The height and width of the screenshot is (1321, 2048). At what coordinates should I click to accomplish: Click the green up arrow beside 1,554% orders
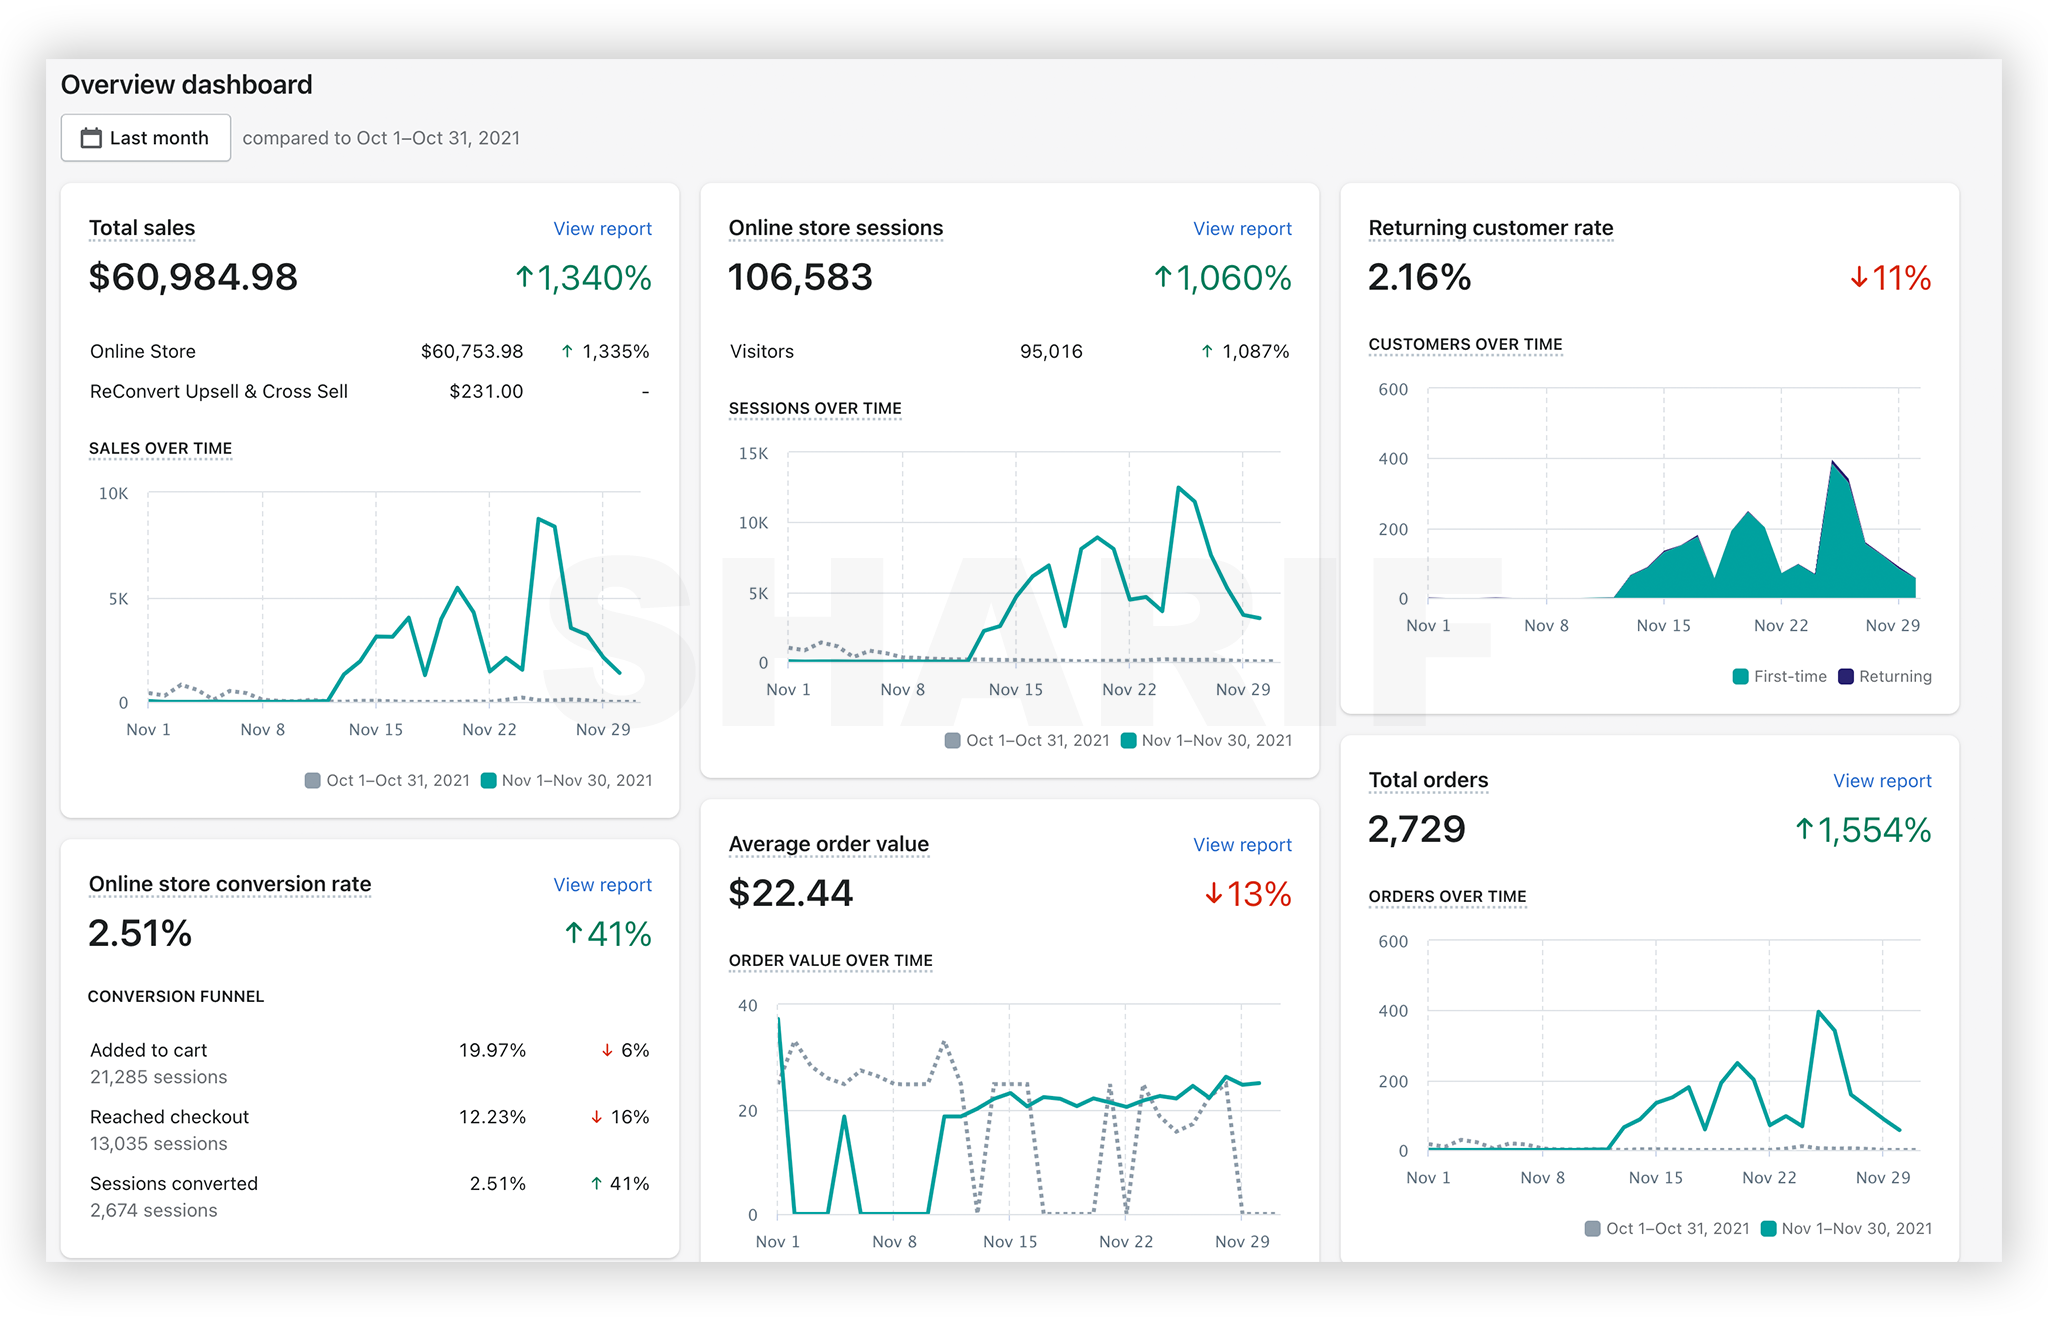pos(1804,830)
